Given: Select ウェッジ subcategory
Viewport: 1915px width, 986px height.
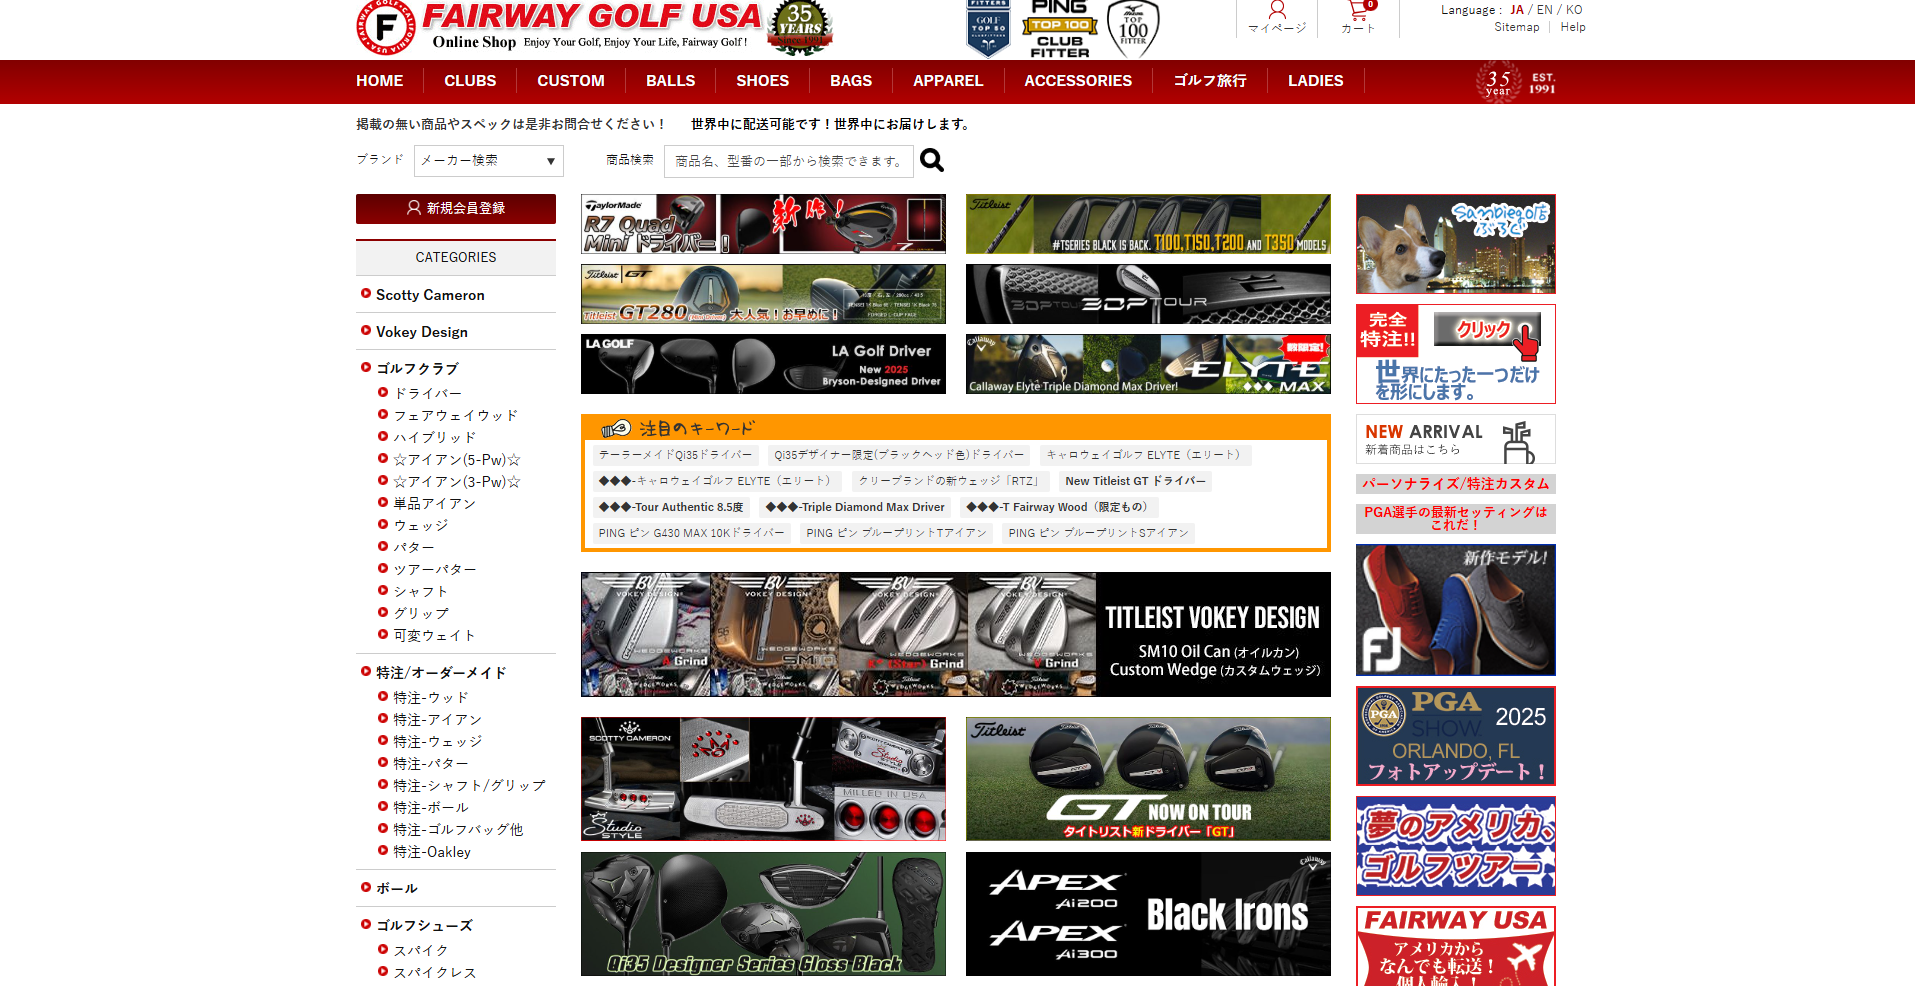Looking at the screenshot, I should (x=420, y=526).
